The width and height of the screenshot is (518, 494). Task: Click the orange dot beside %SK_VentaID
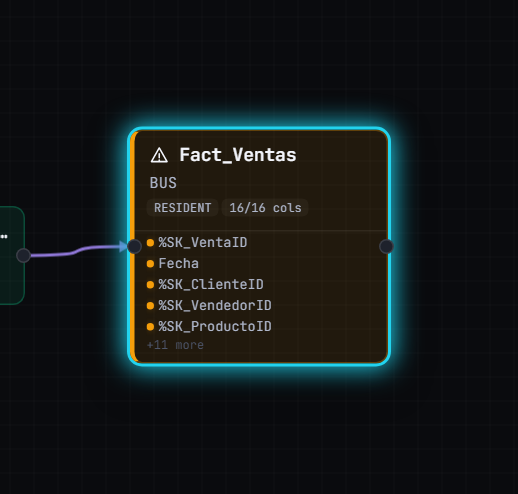[x=150, y=243]
